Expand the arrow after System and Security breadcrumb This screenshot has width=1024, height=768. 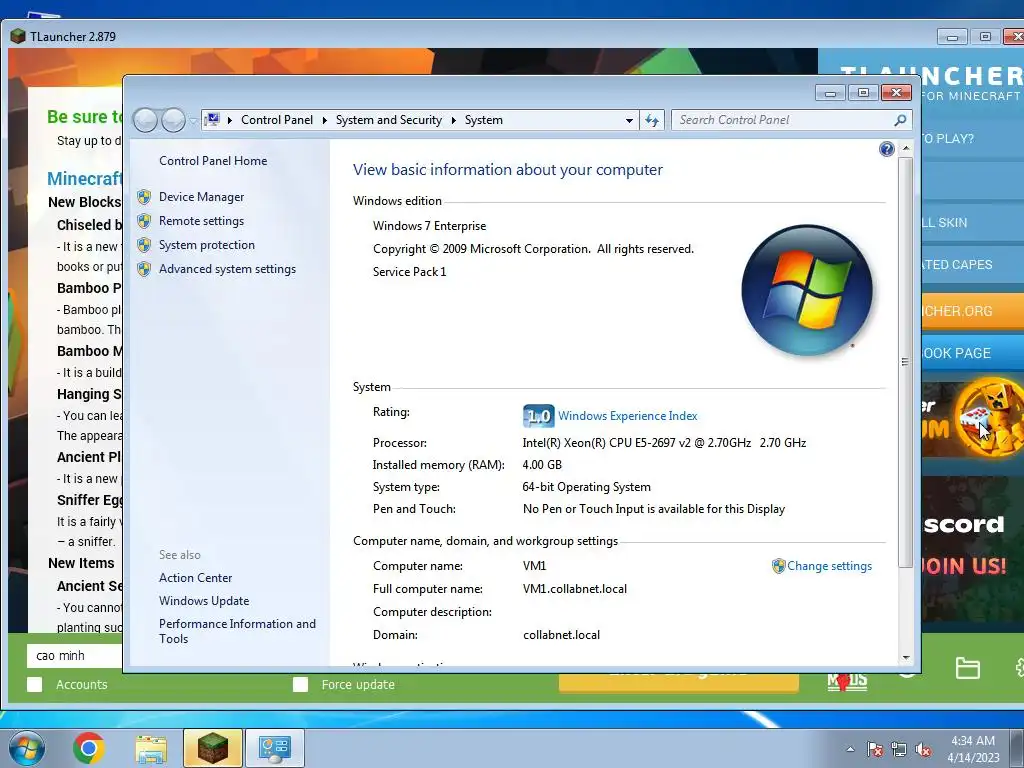coord(453,120)
